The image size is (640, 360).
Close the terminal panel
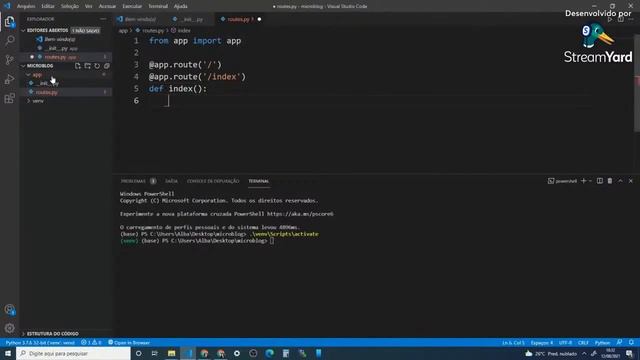pos(631,181)
